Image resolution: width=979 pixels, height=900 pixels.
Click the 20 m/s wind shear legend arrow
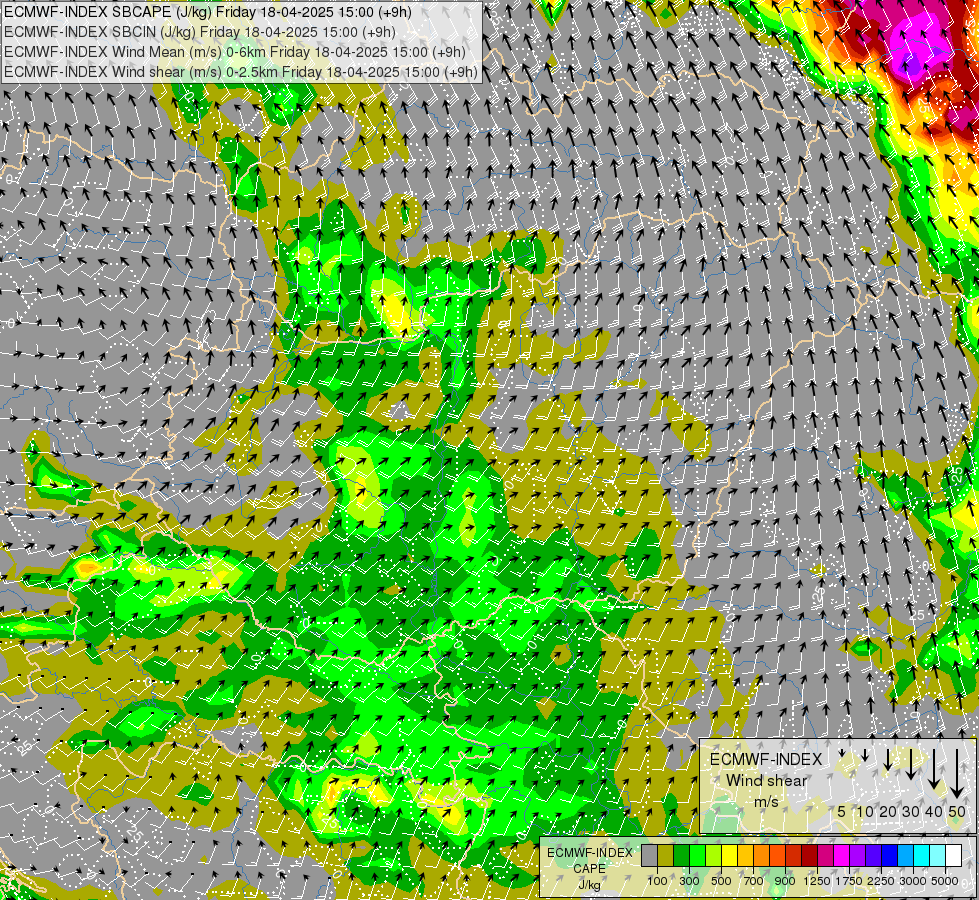[888, 759]
